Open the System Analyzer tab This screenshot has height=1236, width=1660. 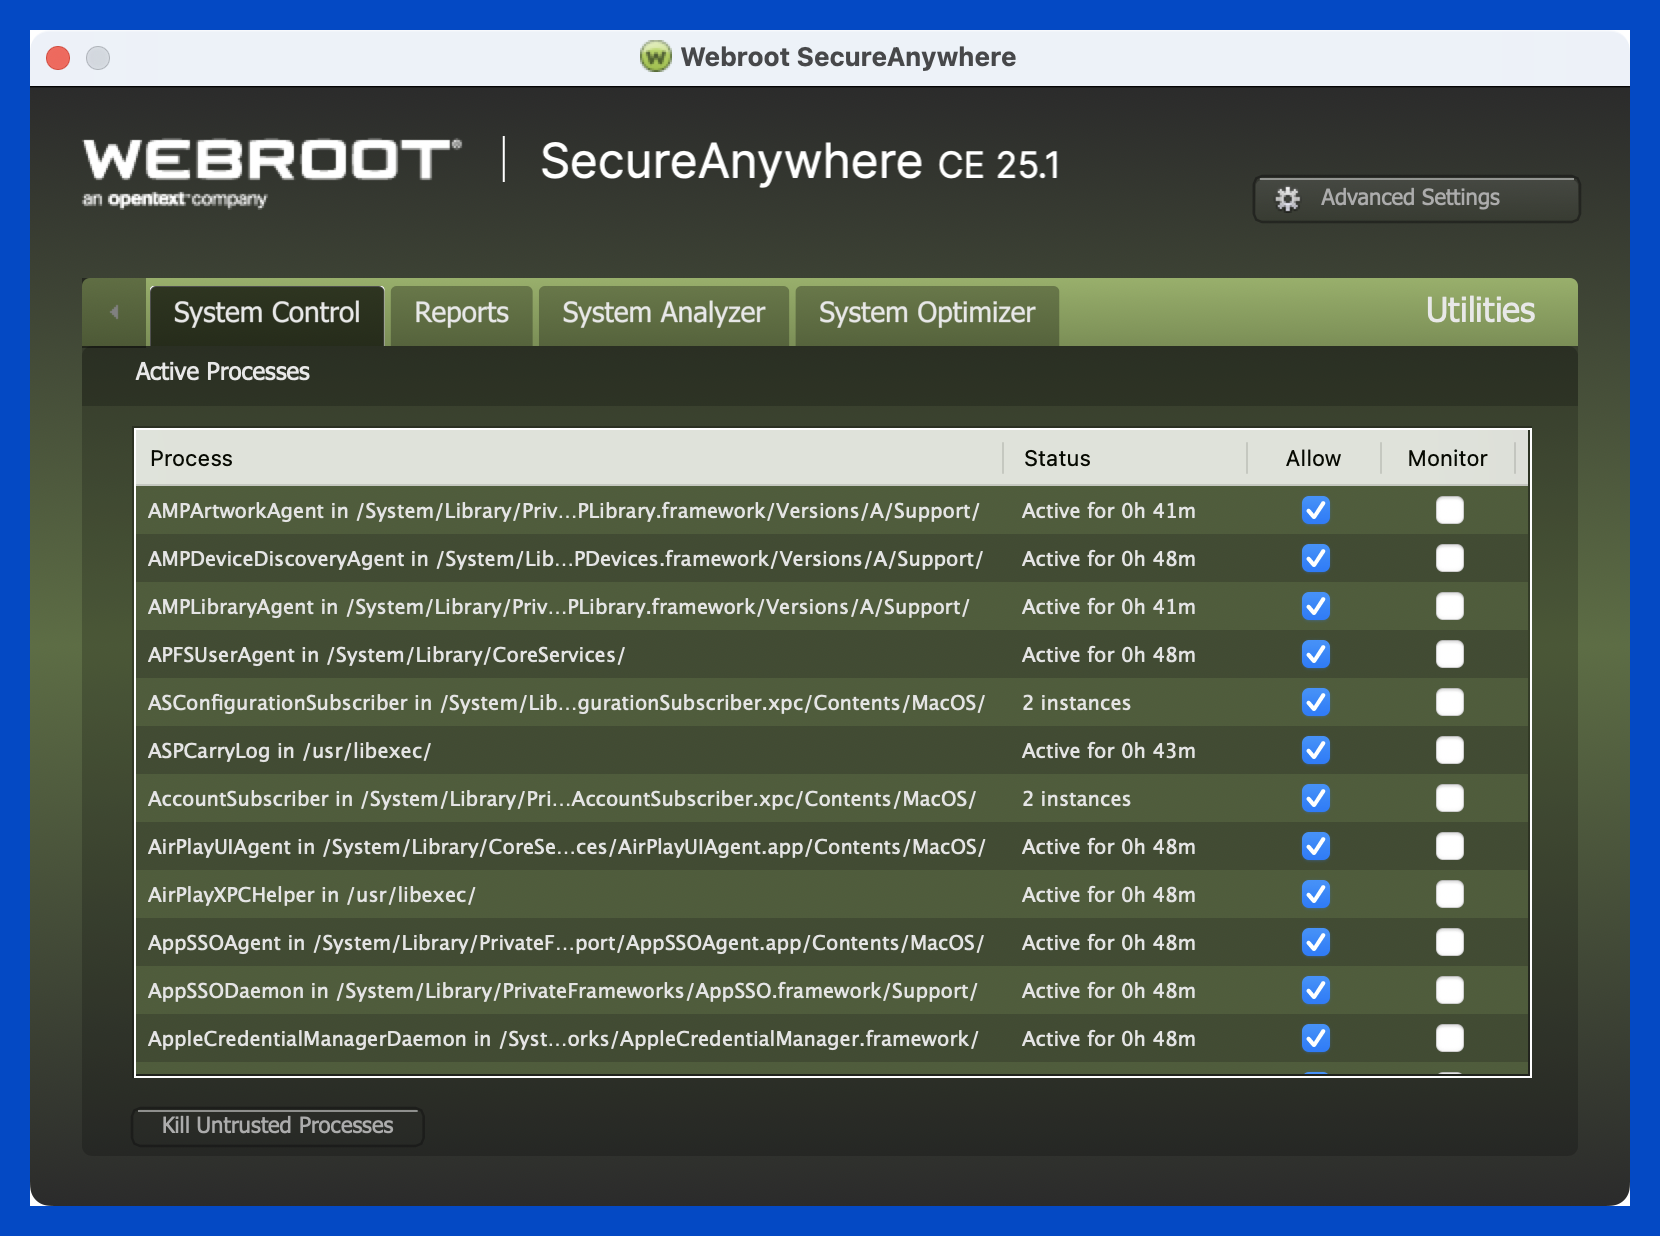coord(663,314)
